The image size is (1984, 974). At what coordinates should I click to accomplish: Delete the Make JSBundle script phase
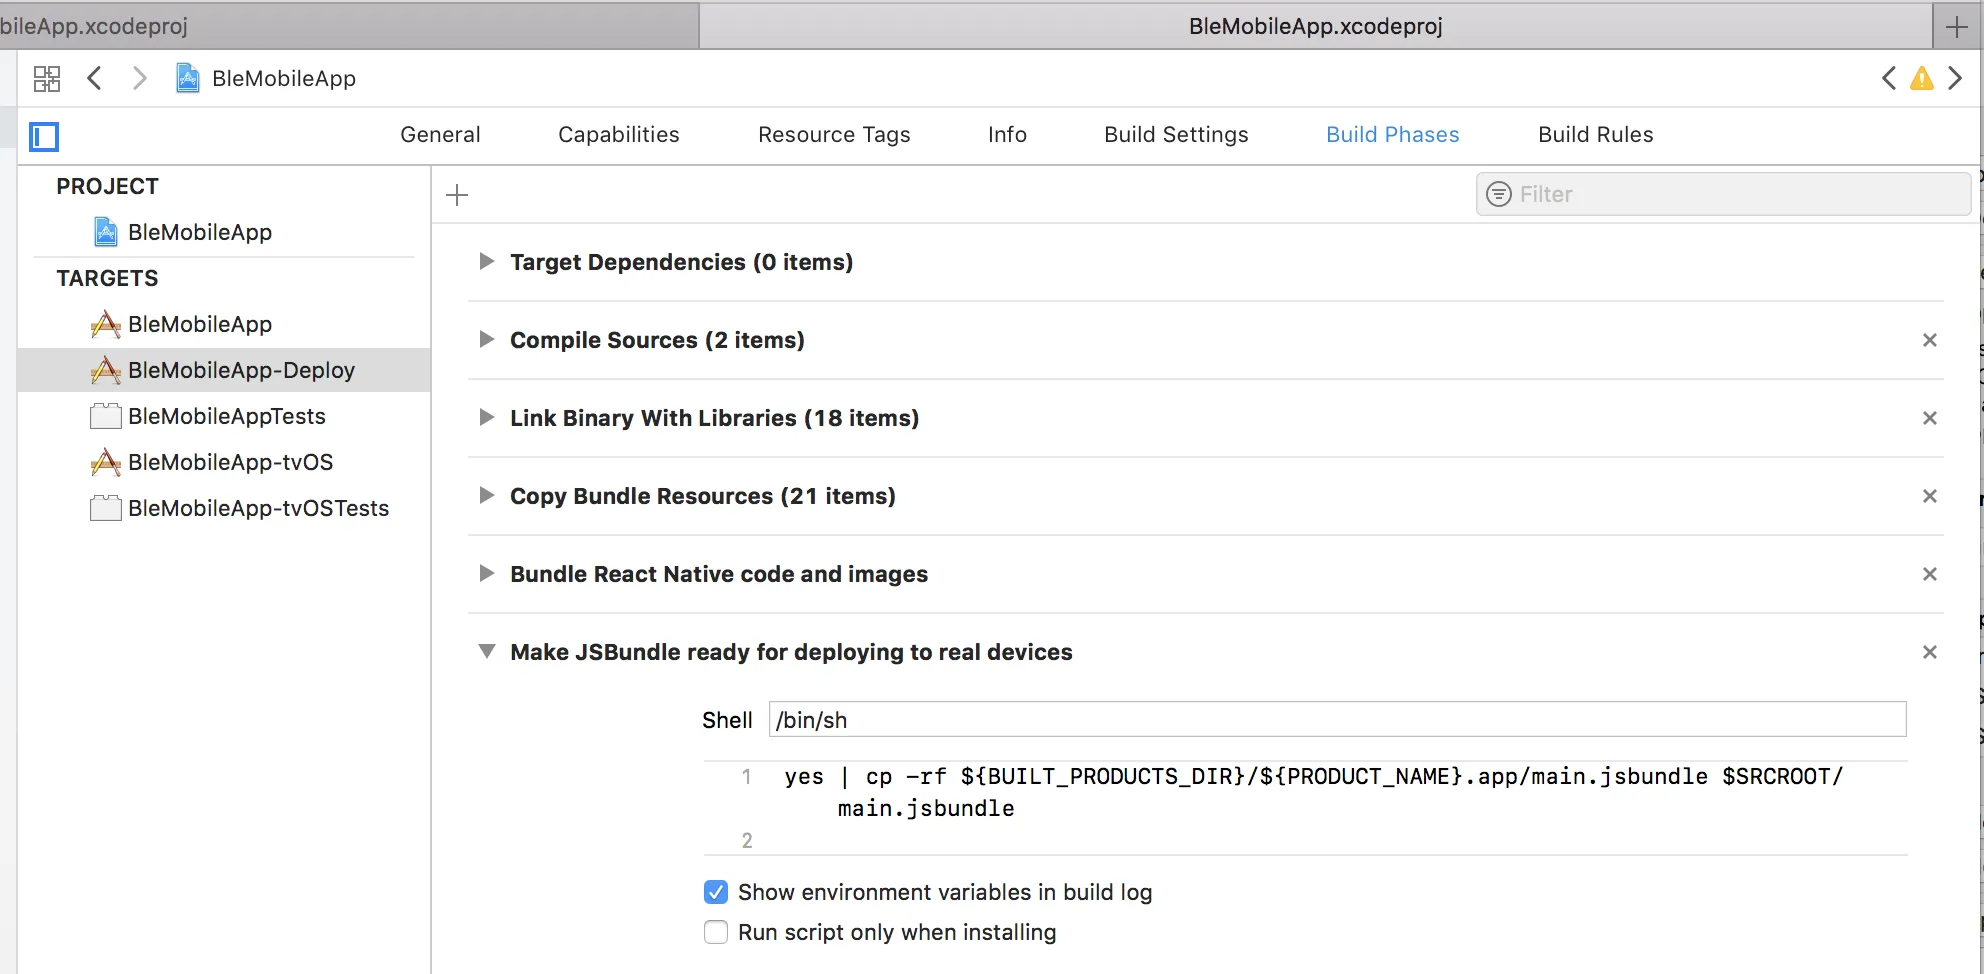pos(1929,652)
